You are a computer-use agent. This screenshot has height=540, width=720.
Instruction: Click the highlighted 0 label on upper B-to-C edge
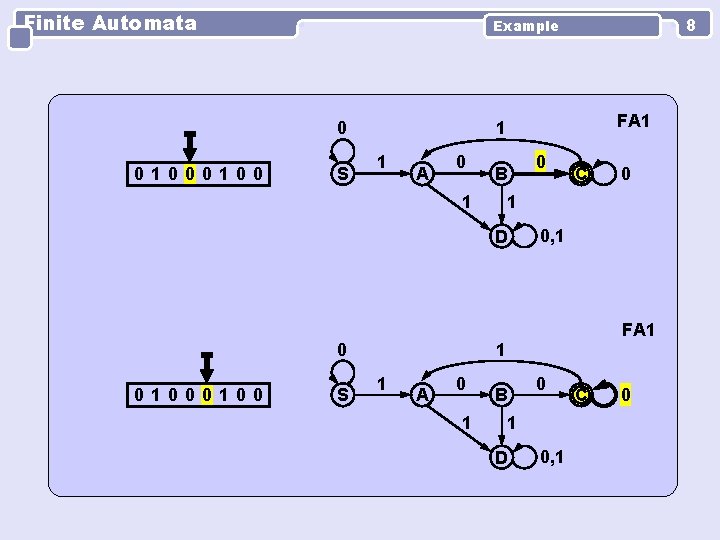click(541, 161)
